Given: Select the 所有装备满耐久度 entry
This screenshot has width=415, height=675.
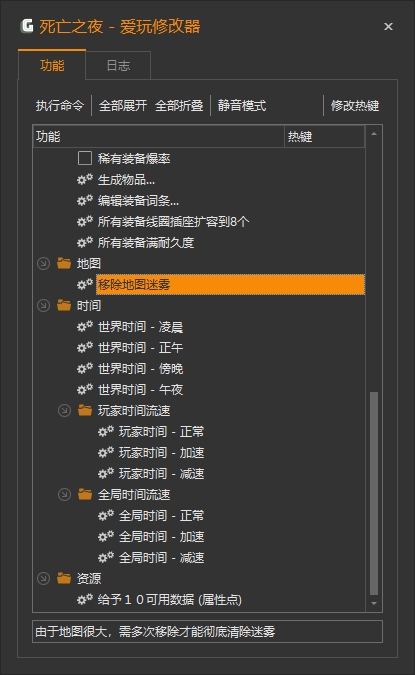Looking at the screenshot, I should point(146,242).
